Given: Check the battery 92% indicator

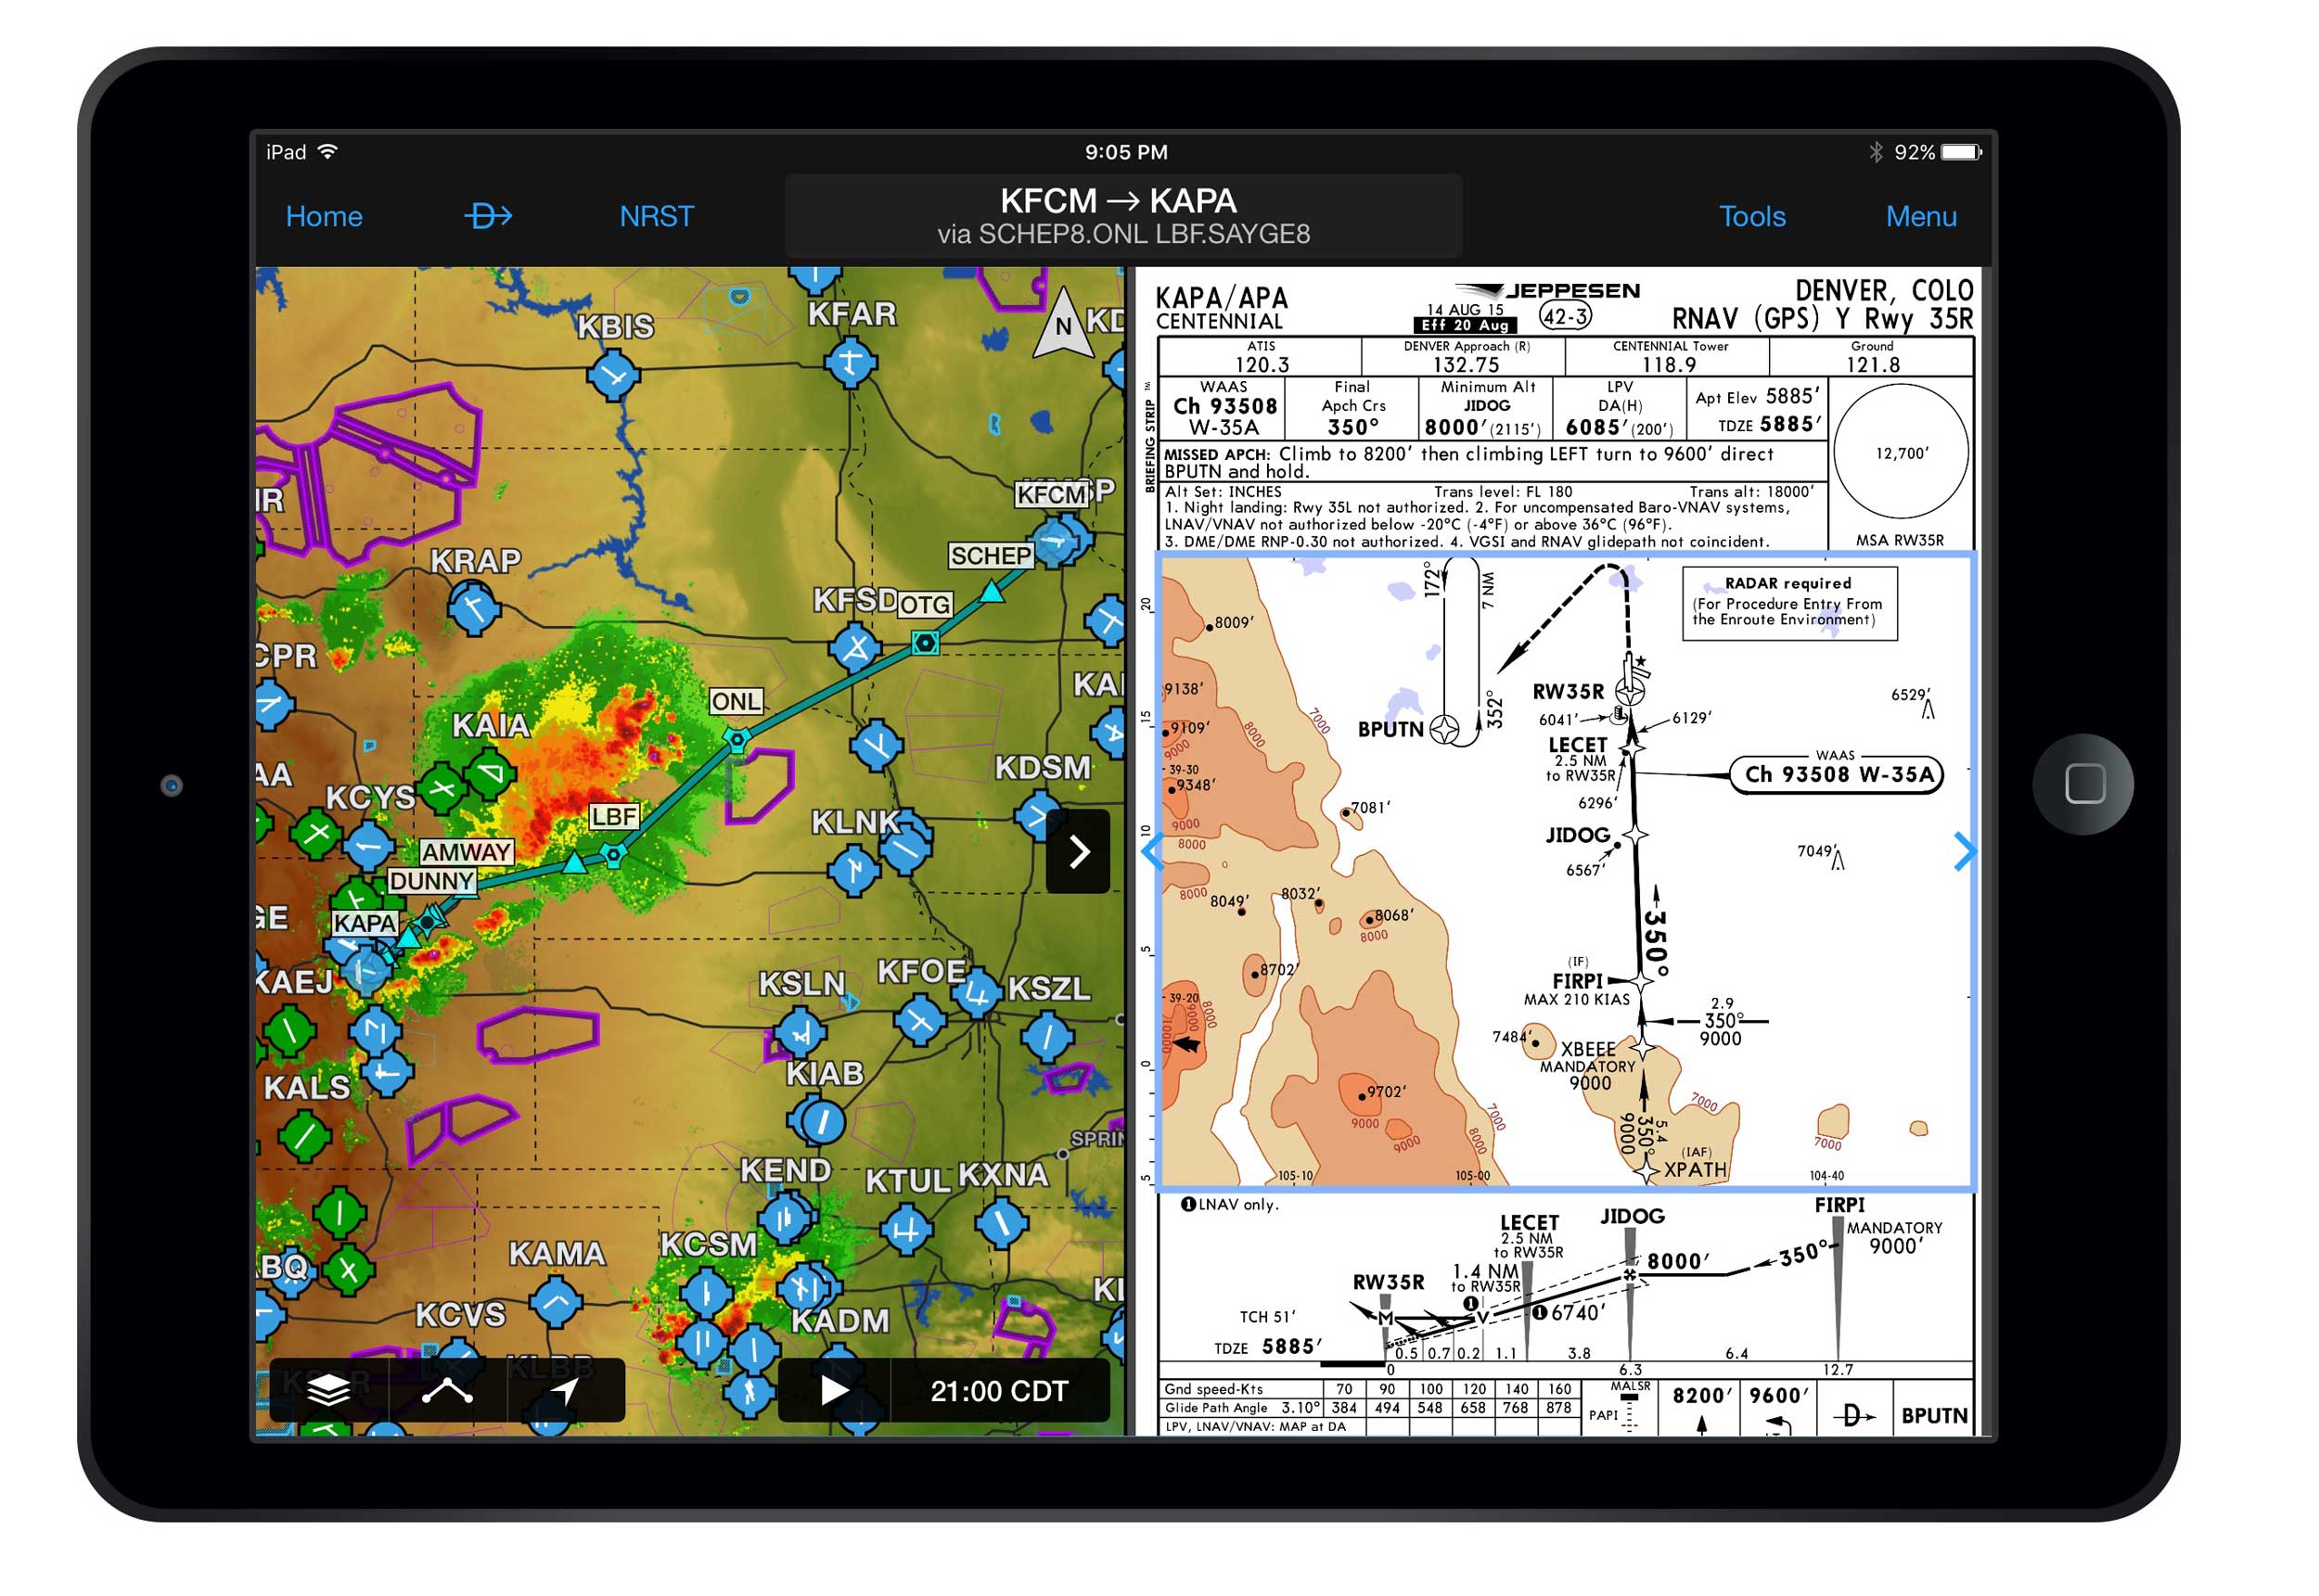Looking at the screenshot, I should pyautogui.click(x=1938, y=152).
